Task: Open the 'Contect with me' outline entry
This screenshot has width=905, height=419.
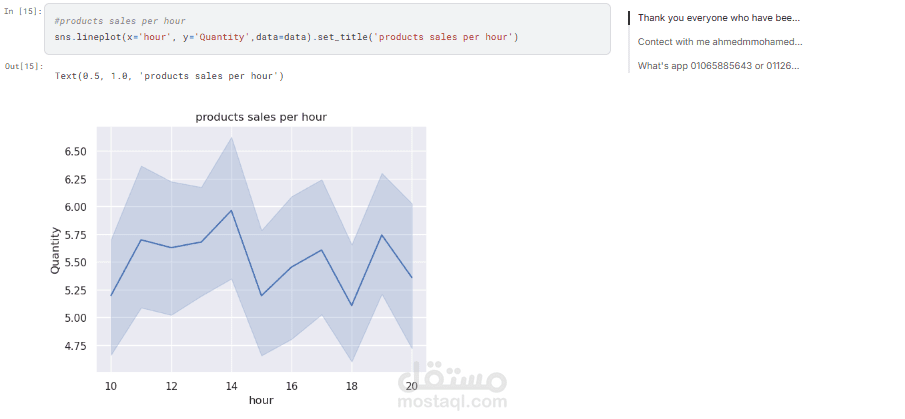Action: [720, 42]
